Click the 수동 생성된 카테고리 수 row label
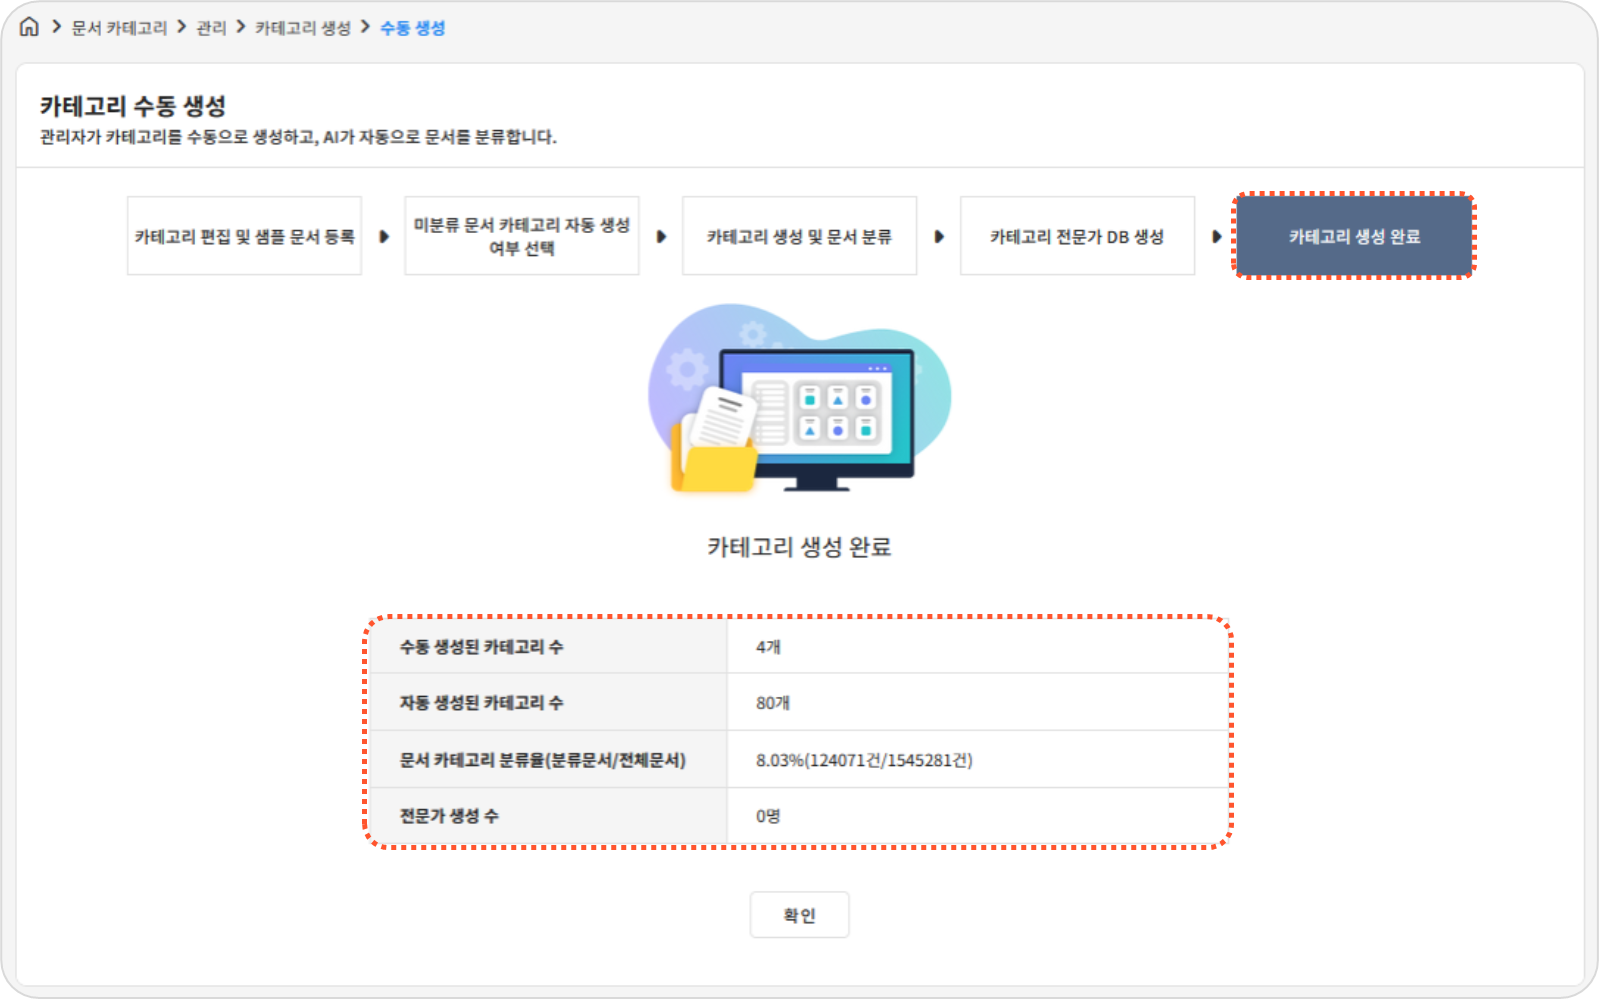This screenshot has height=999, width=1599. click(481, 647)
